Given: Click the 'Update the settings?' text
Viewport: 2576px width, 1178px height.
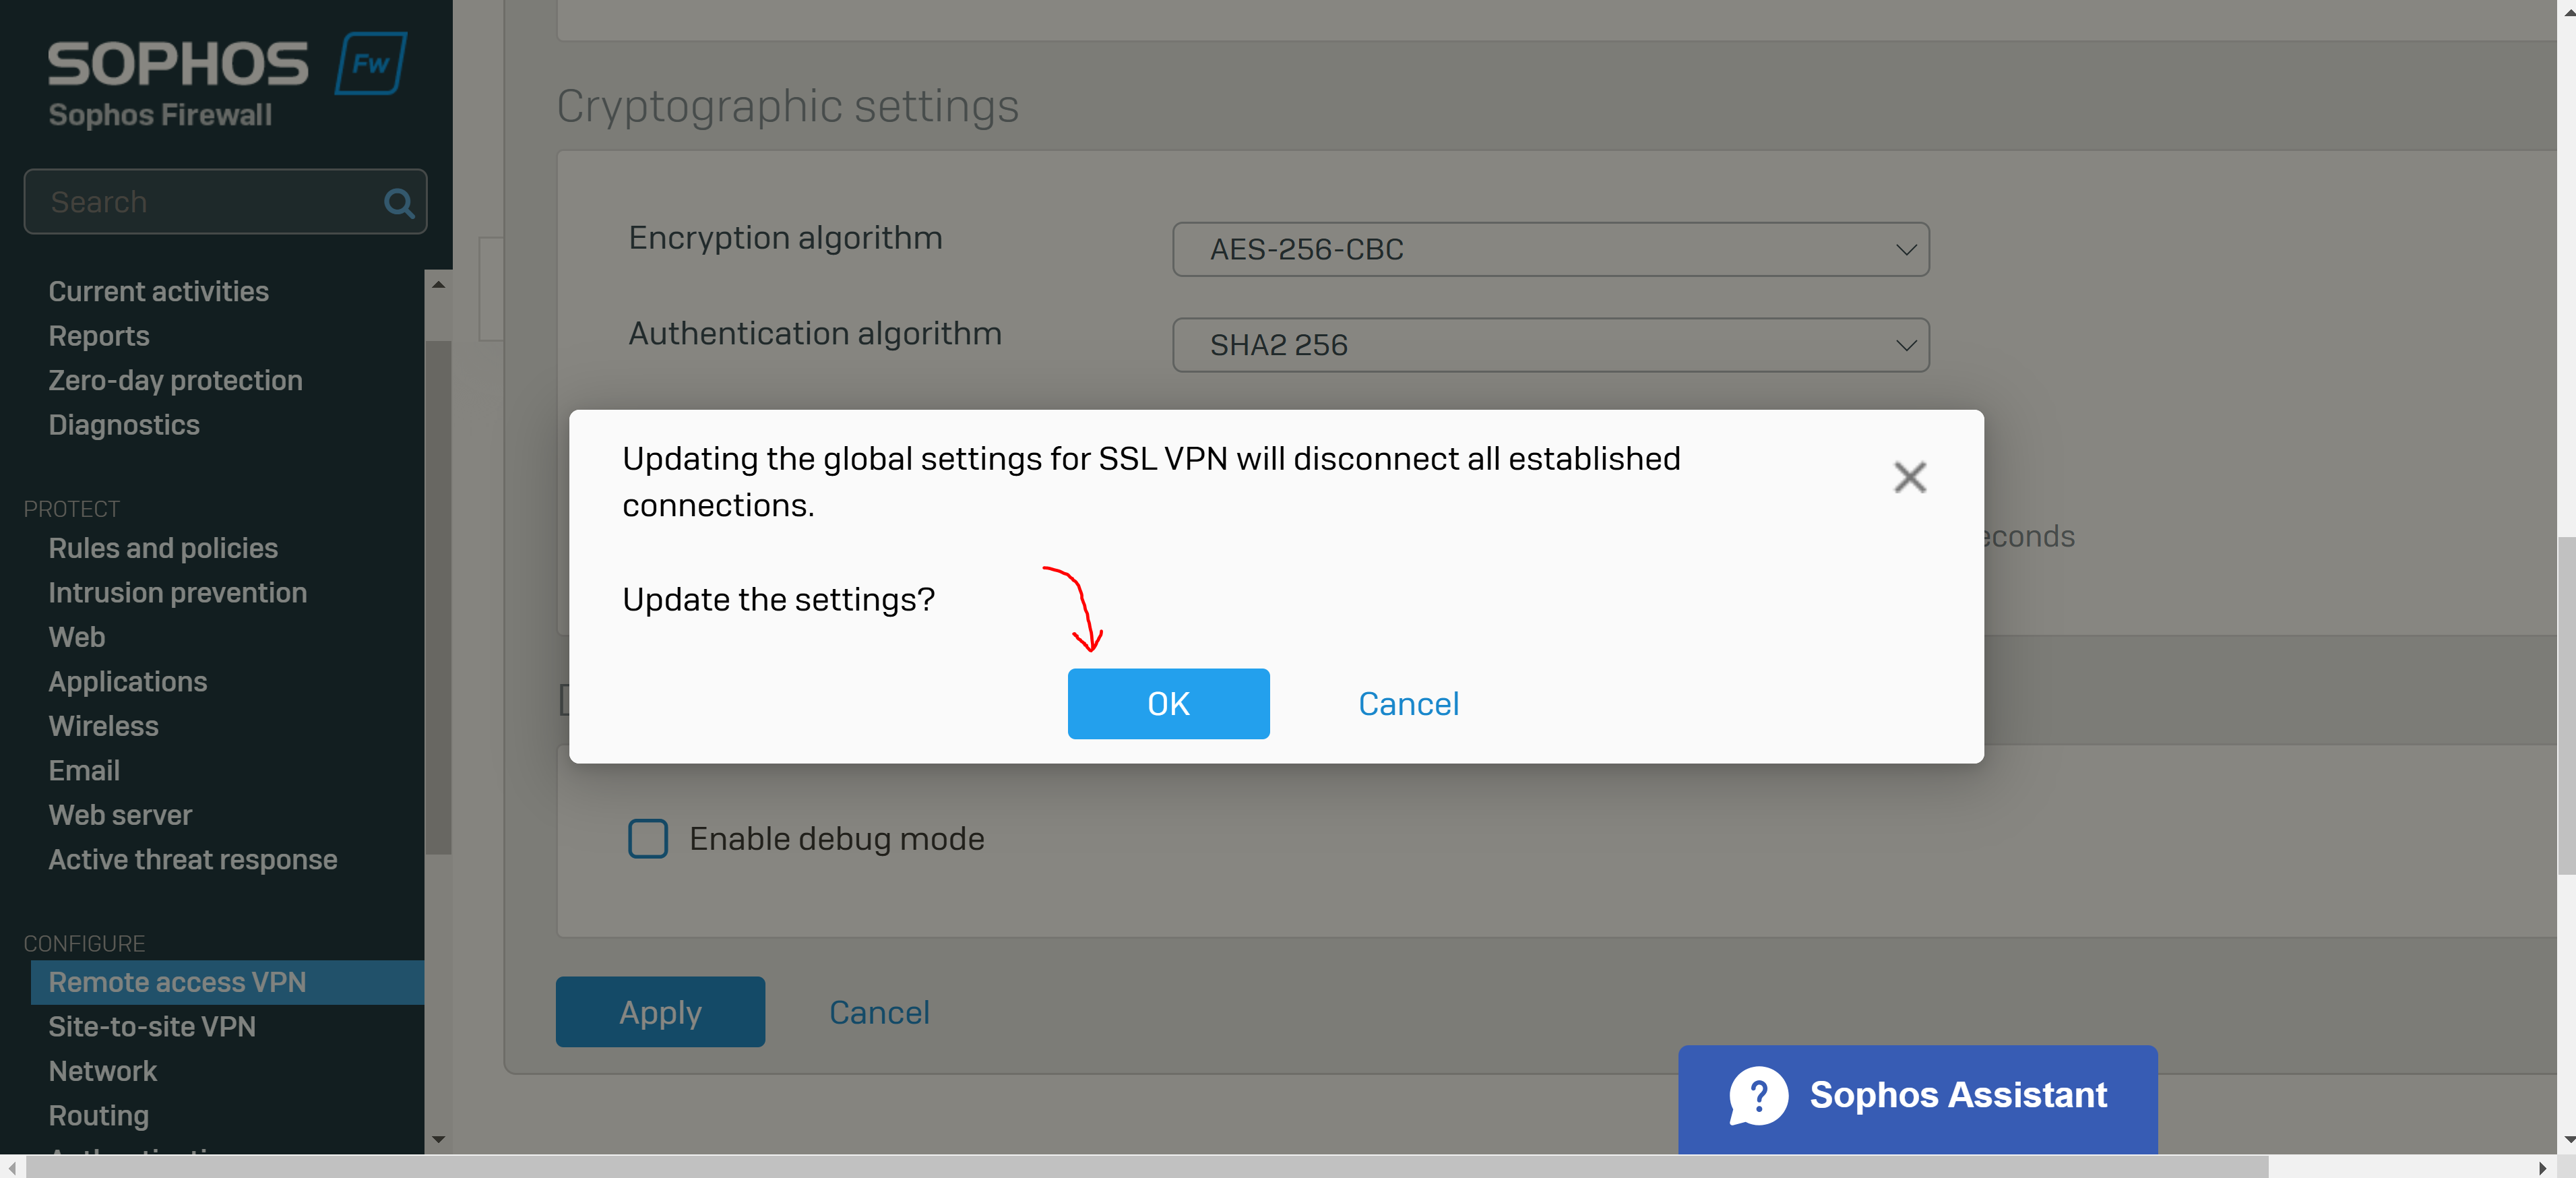Looking at the screenshot, I should (778, 599).
